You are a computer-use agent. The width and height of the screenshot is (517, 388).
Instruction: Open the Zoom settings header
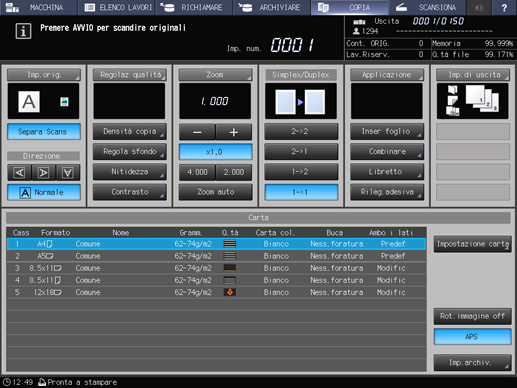(215, 75)
